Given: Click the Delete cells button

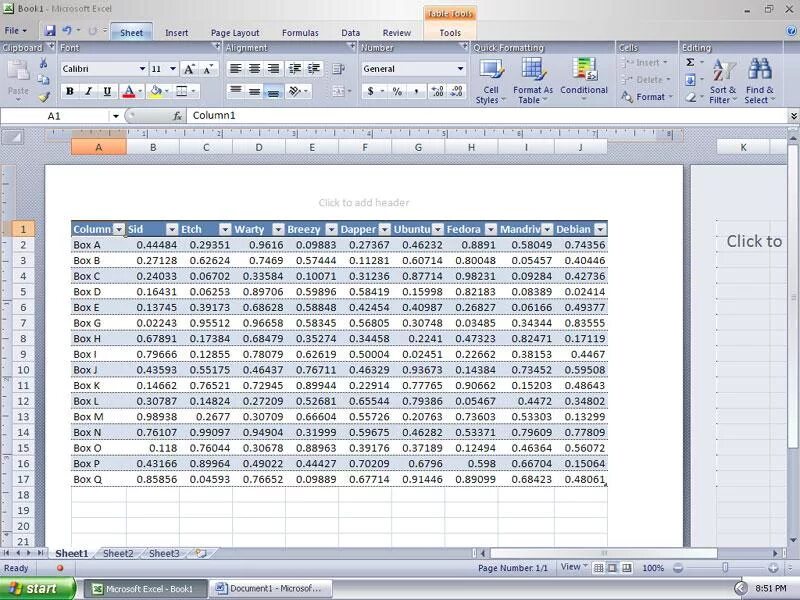Looking at the screenshot, I should click(646, 80).
